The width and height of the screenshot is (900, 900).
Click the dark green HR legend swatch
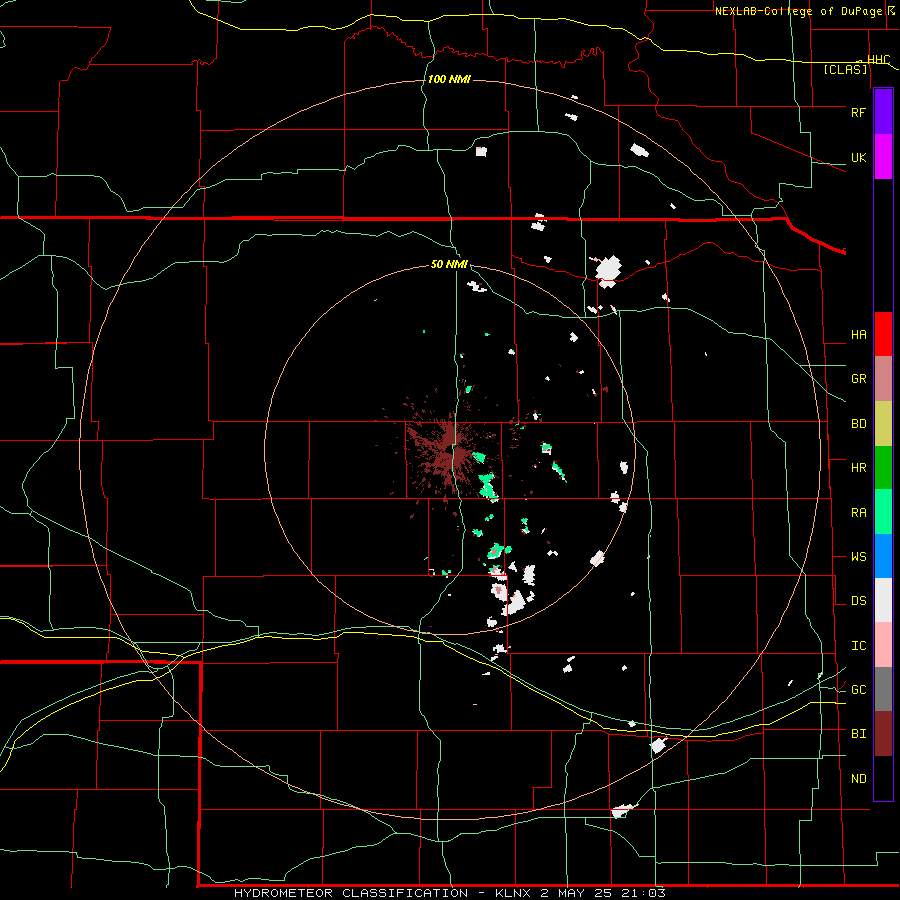883,468
